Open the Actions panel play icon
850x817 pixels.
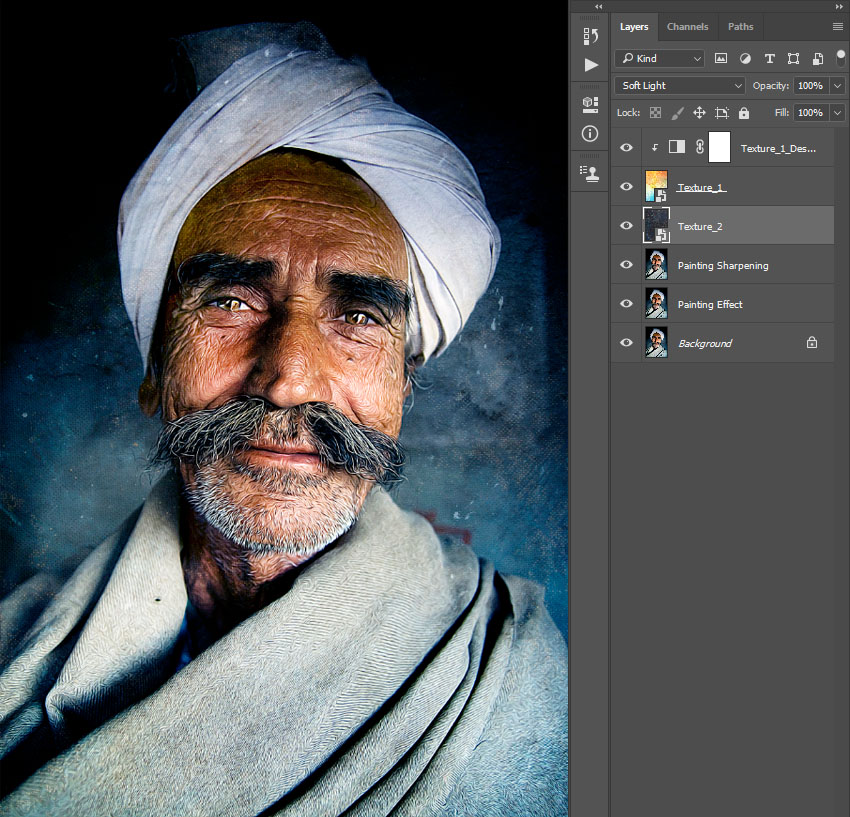click(x=590, y=65)
